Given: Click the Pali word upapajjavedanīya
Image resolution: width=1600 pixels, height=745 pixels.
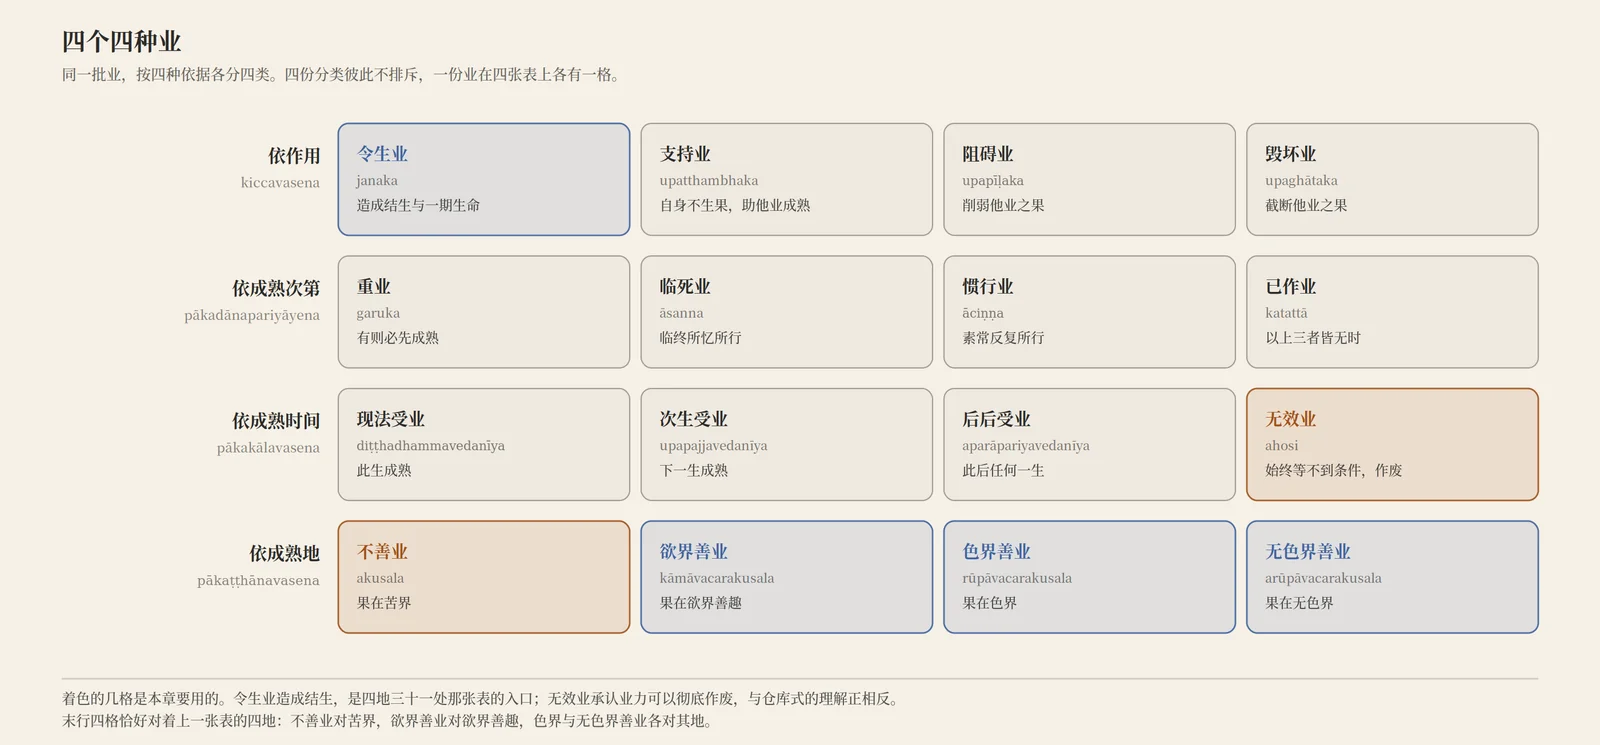Looking at the screenshot, I should [713, 446].
